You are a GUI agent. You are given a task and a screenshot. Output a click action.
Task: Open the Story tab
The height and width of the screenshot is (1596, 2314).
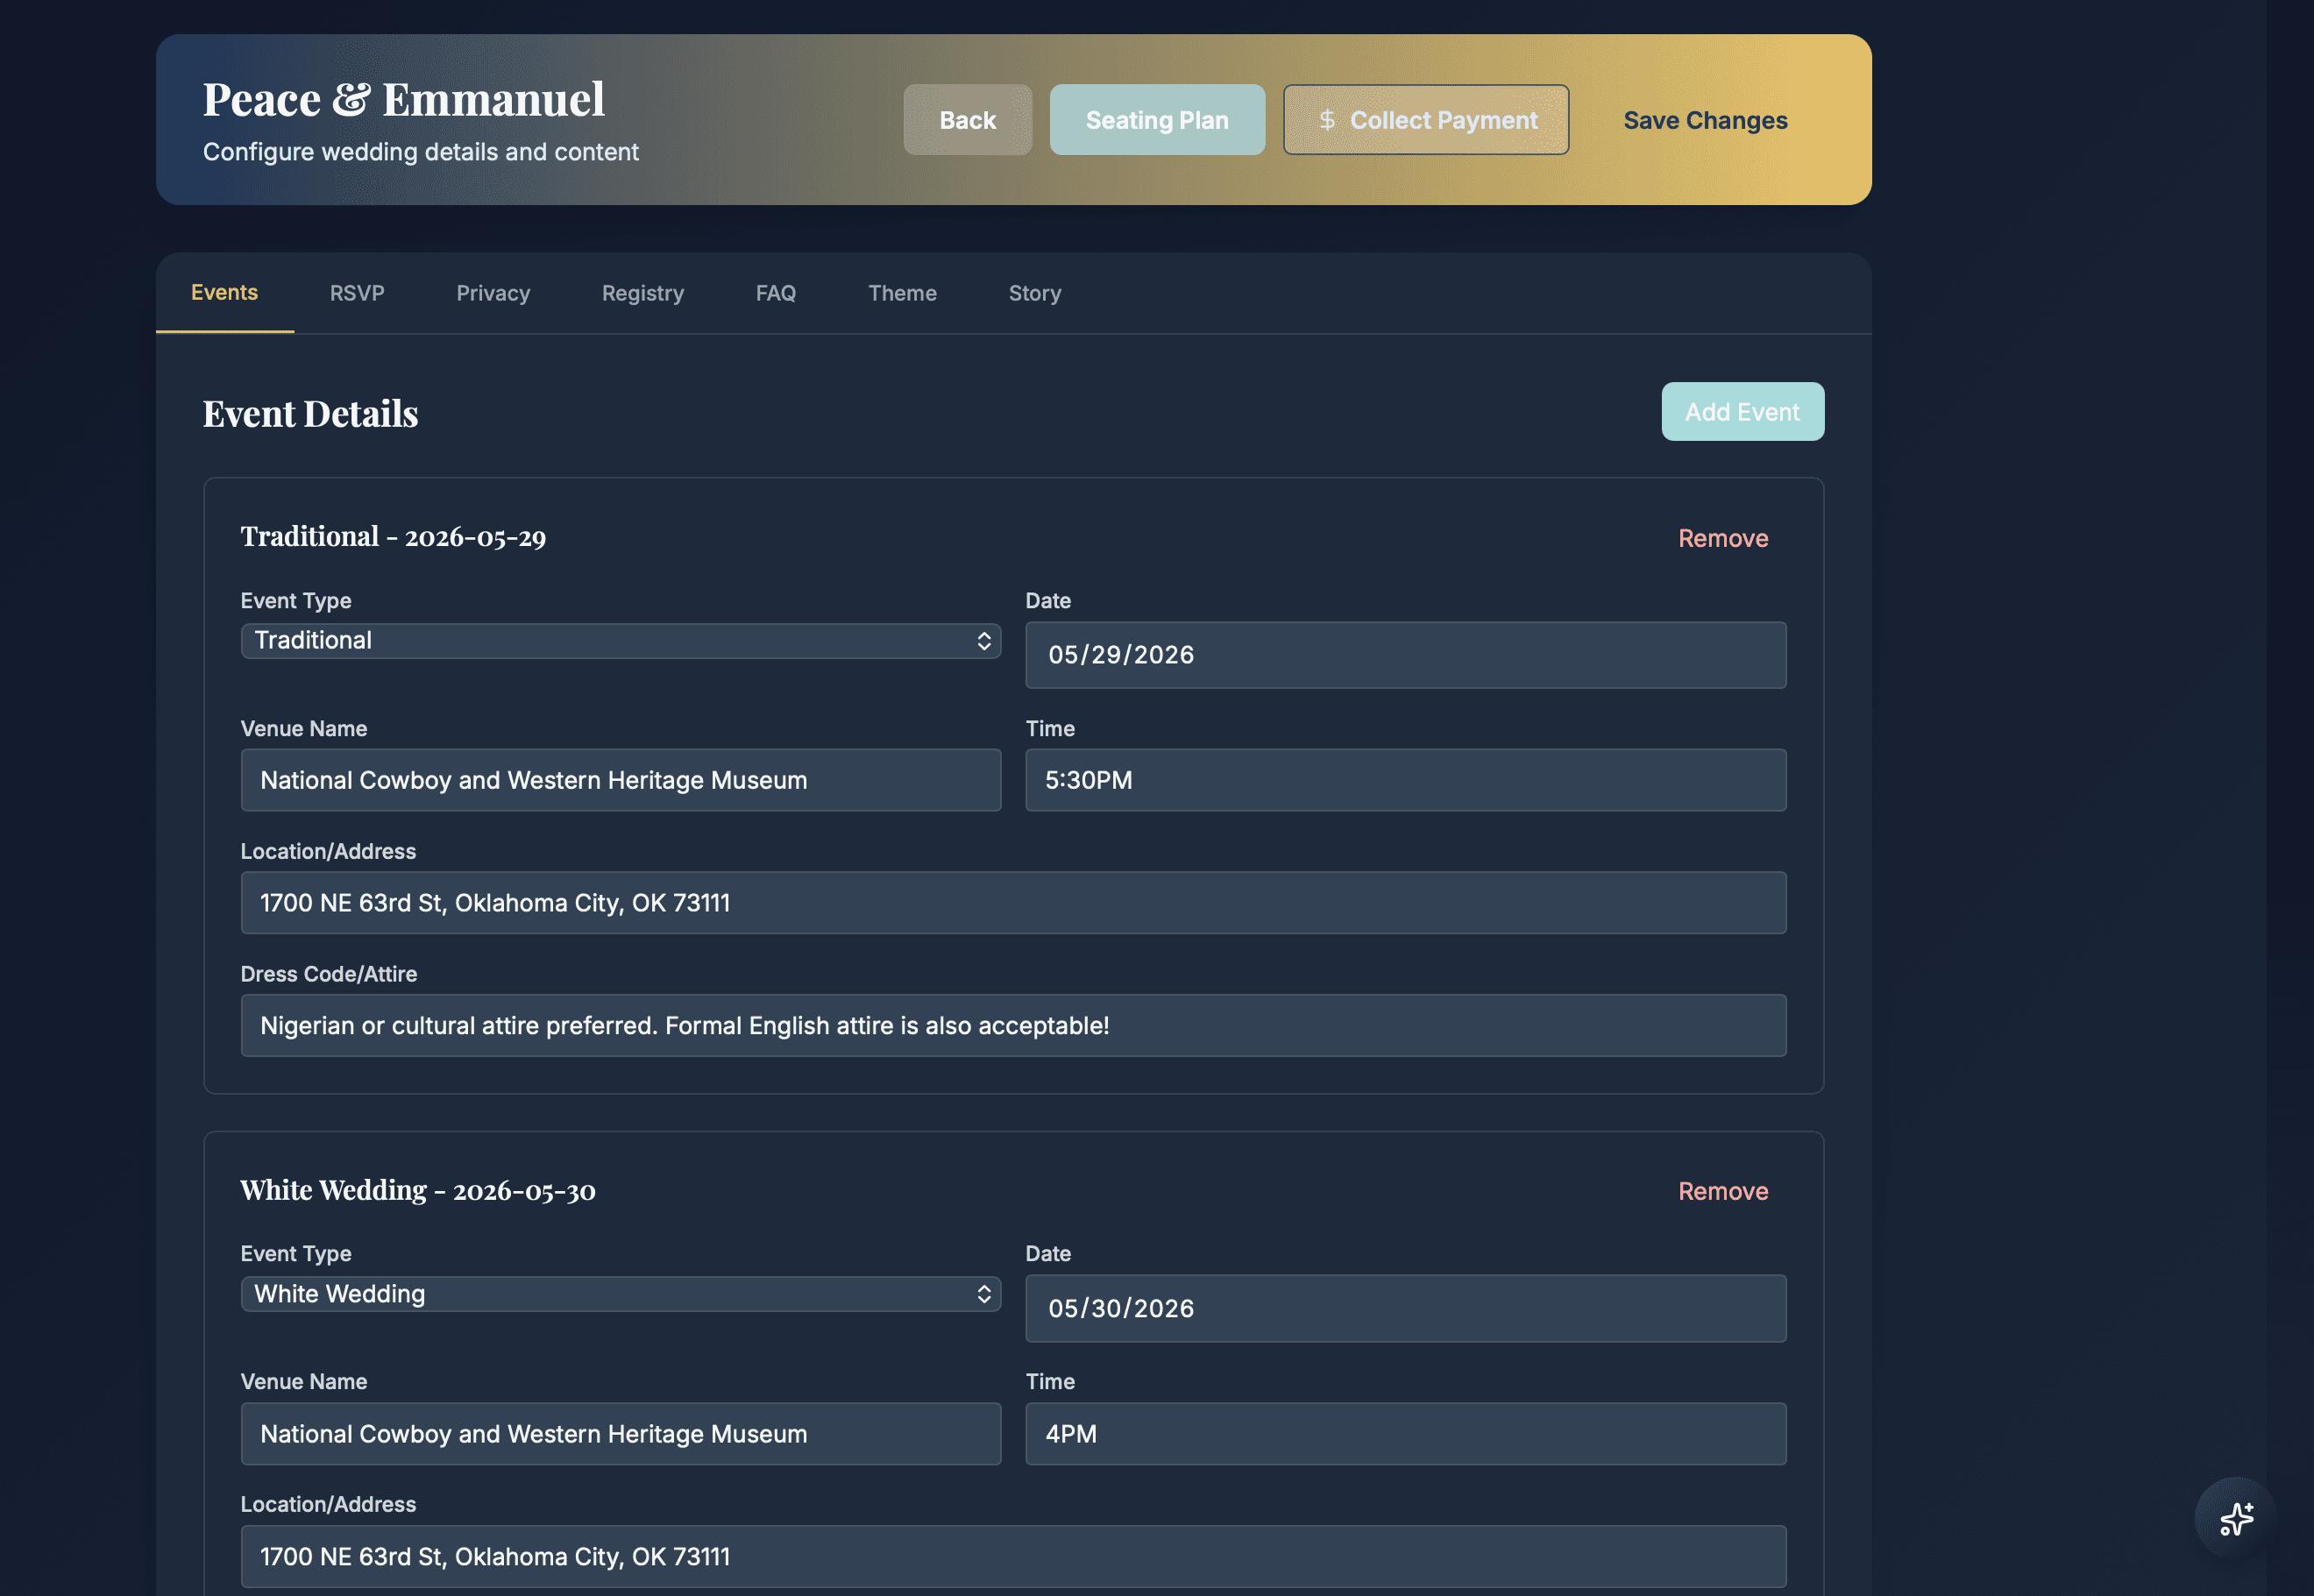click(1034, 293)
